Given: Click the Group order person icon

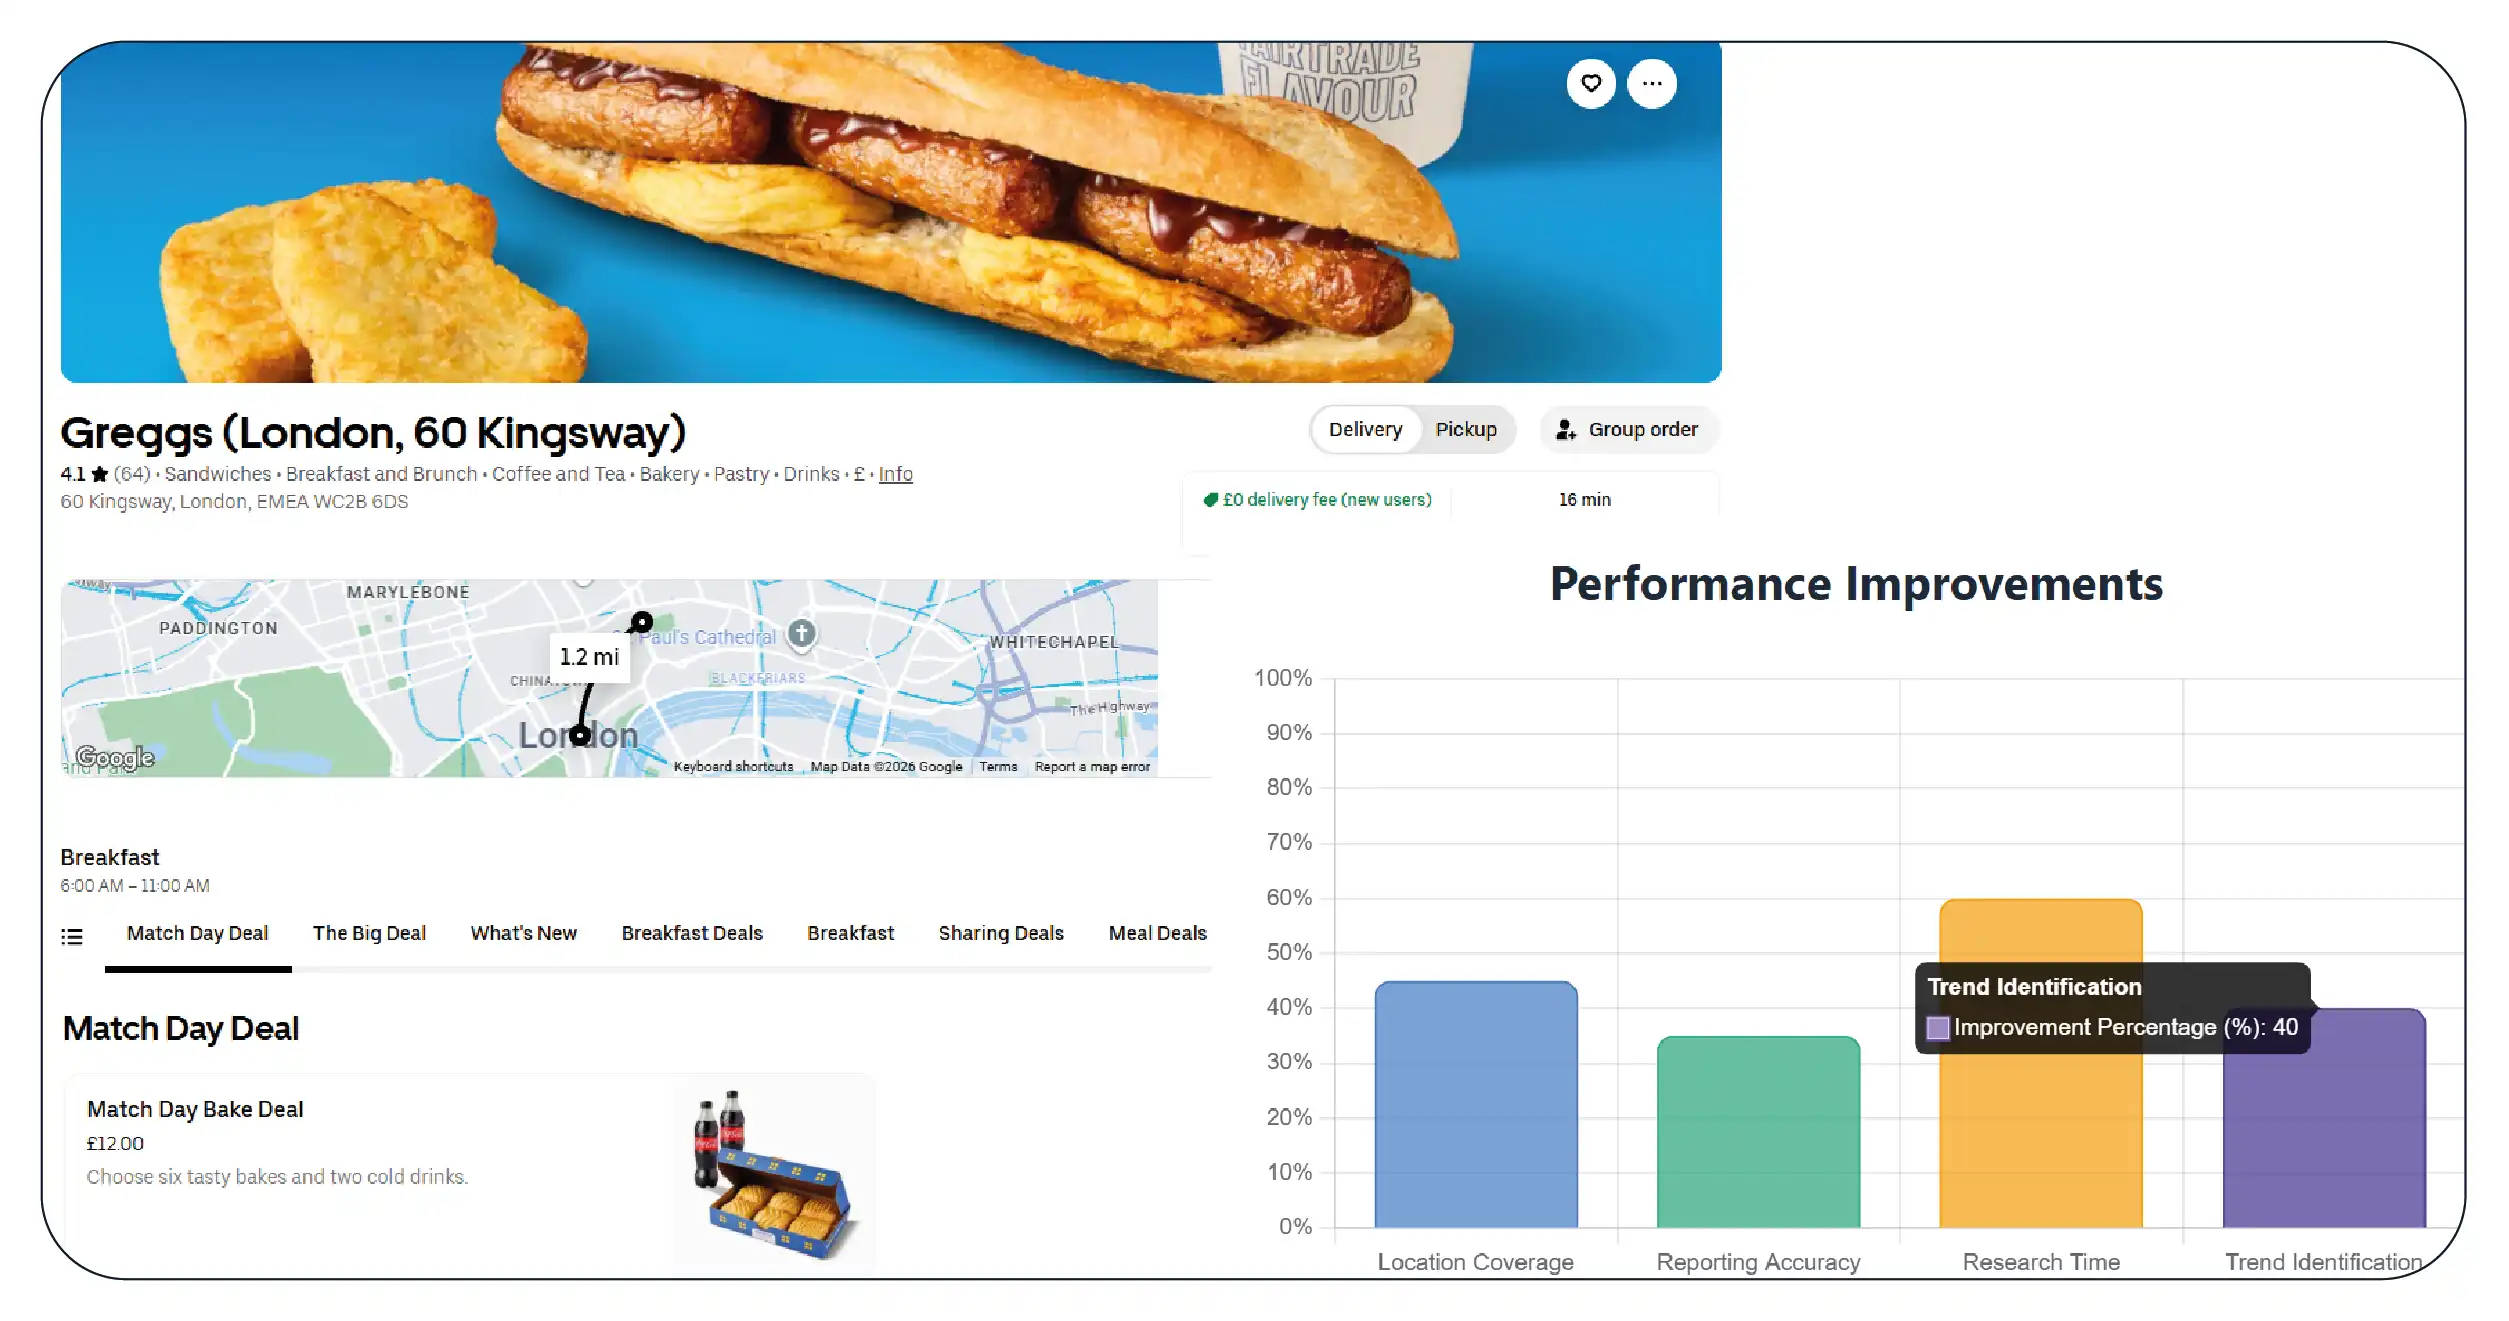Looking at the screenshot, I should (1565, 430).
